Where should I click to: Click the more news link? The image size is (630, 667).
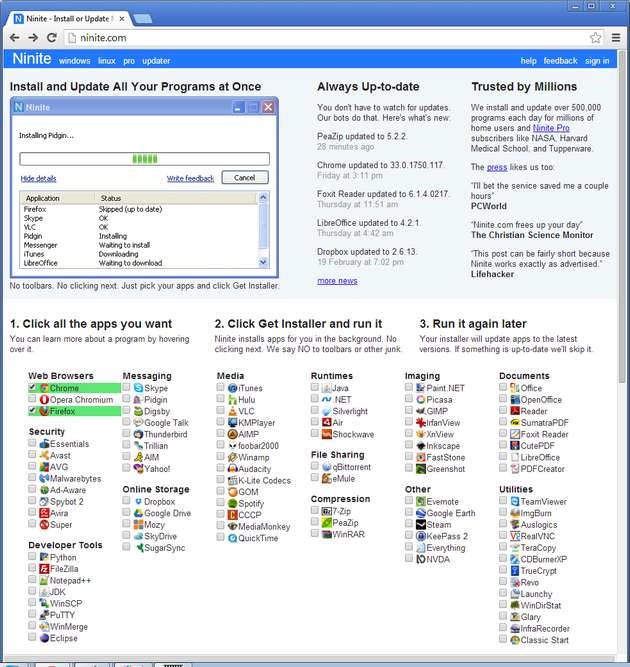[x=337, y=281]
